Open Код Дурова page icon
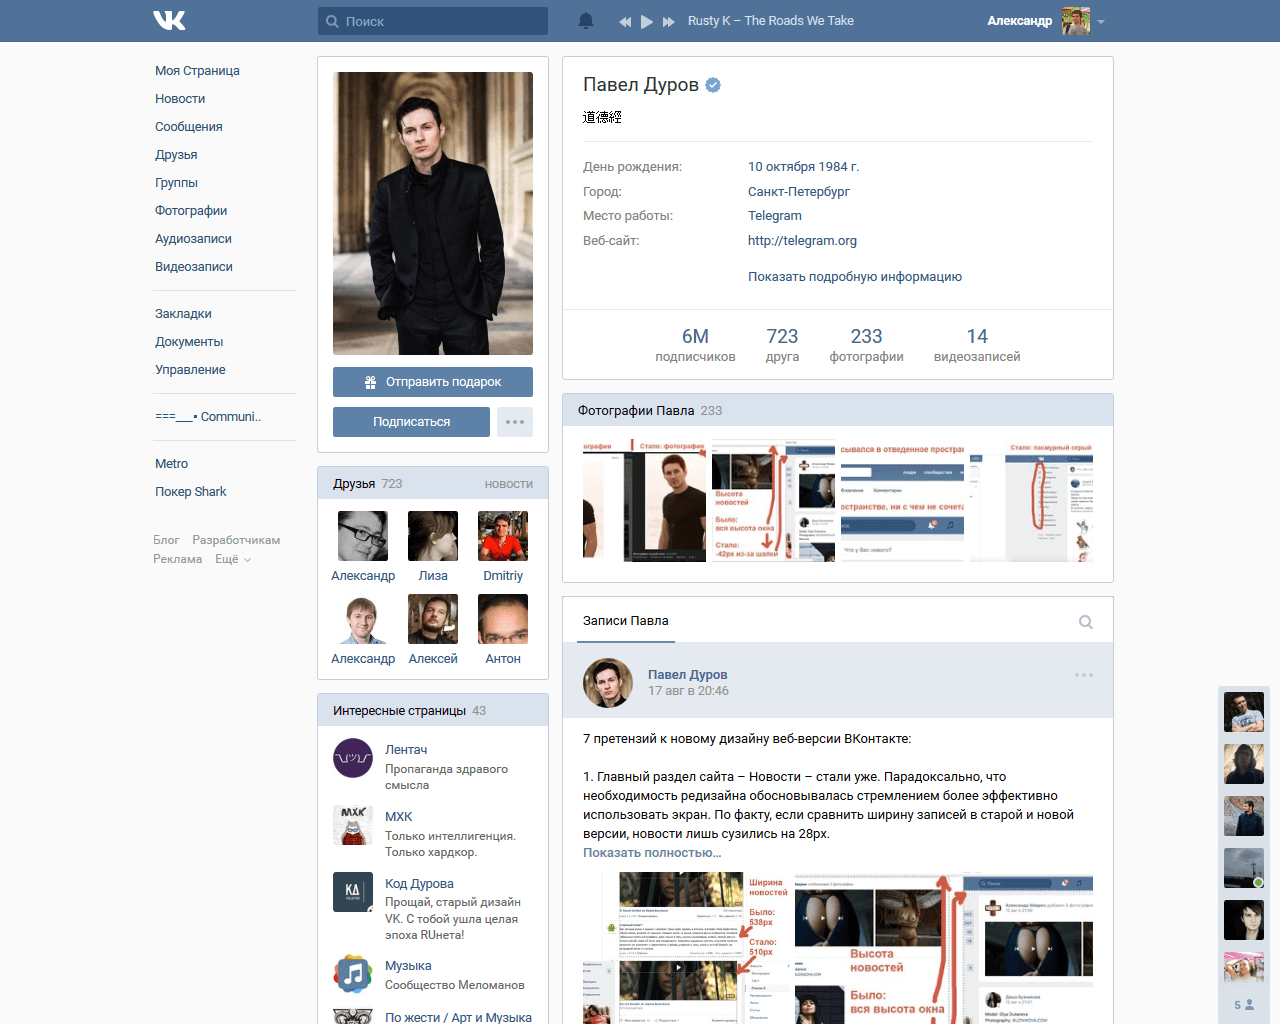 [x=353, y=892]
